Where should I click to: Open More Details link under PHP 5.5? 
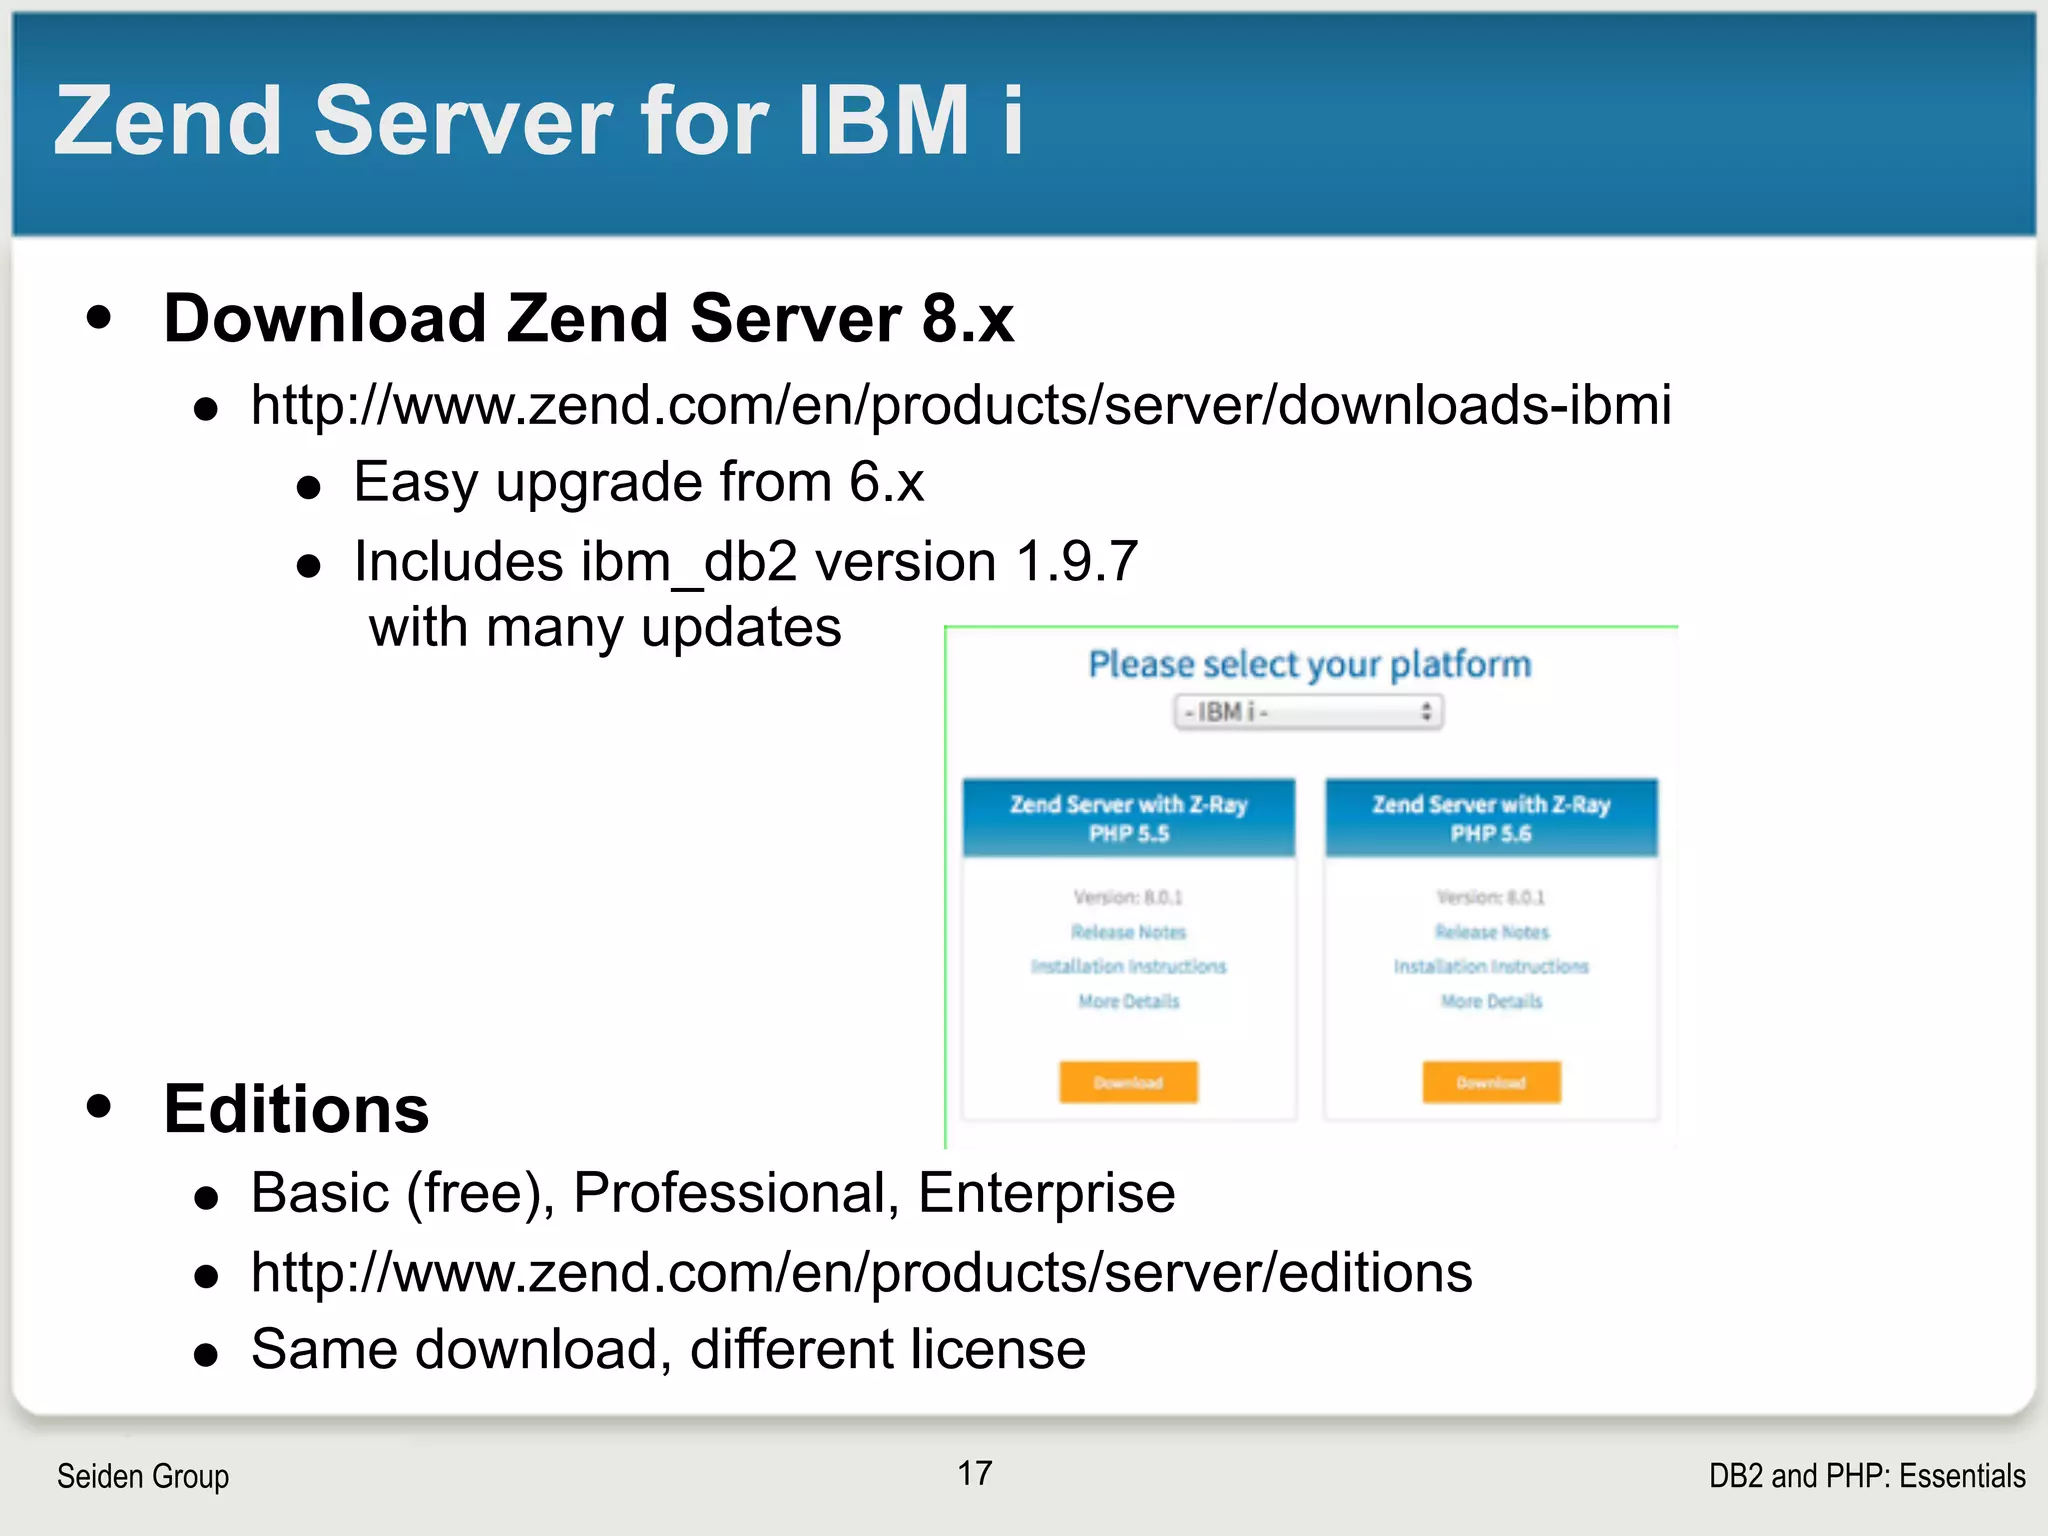(x=1128, y=1001)
